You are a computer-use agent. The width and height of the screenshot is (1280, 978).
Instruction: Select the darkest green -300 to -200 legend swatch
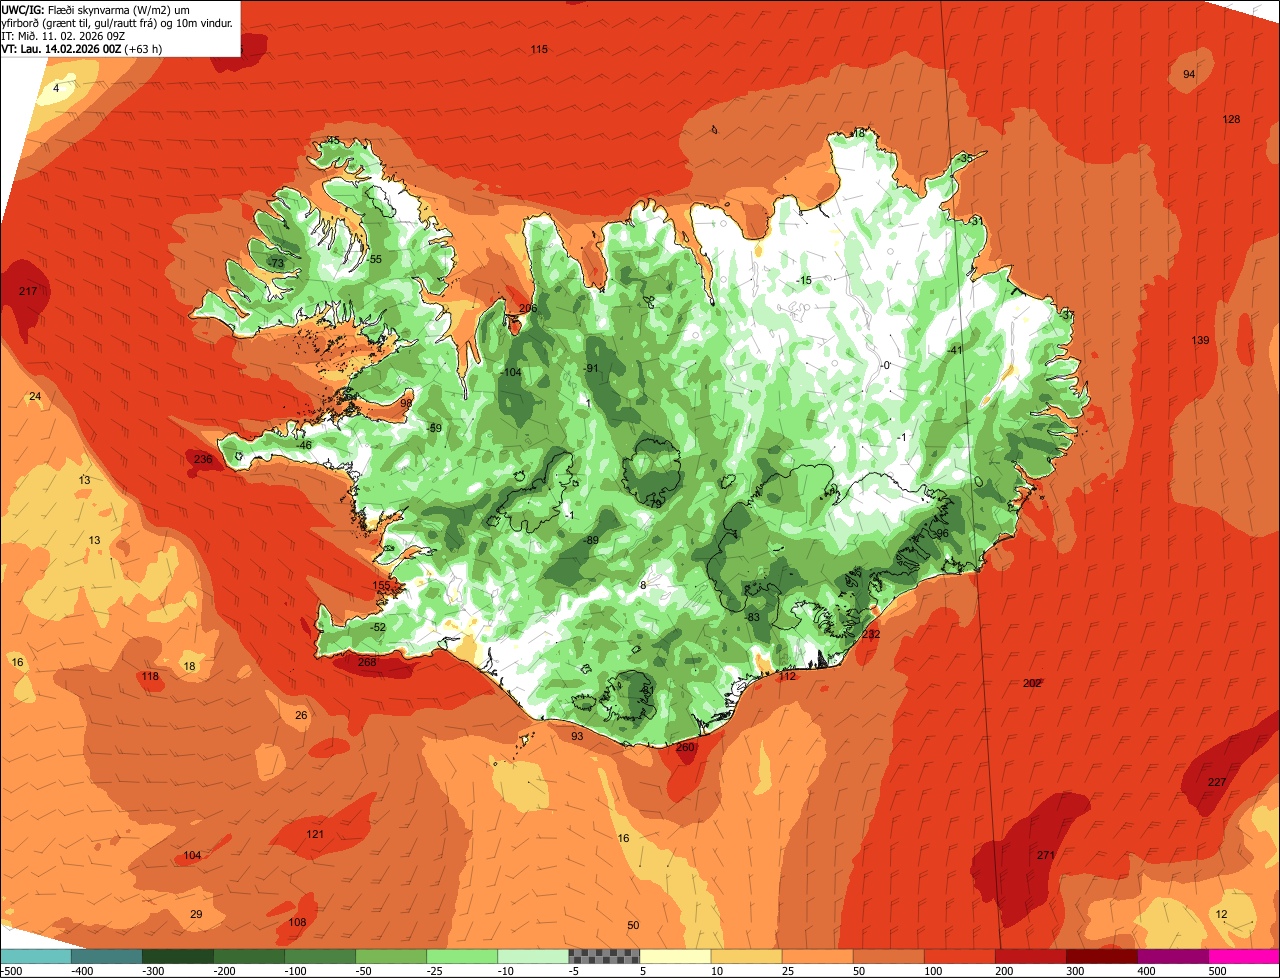tap(177, 956)
